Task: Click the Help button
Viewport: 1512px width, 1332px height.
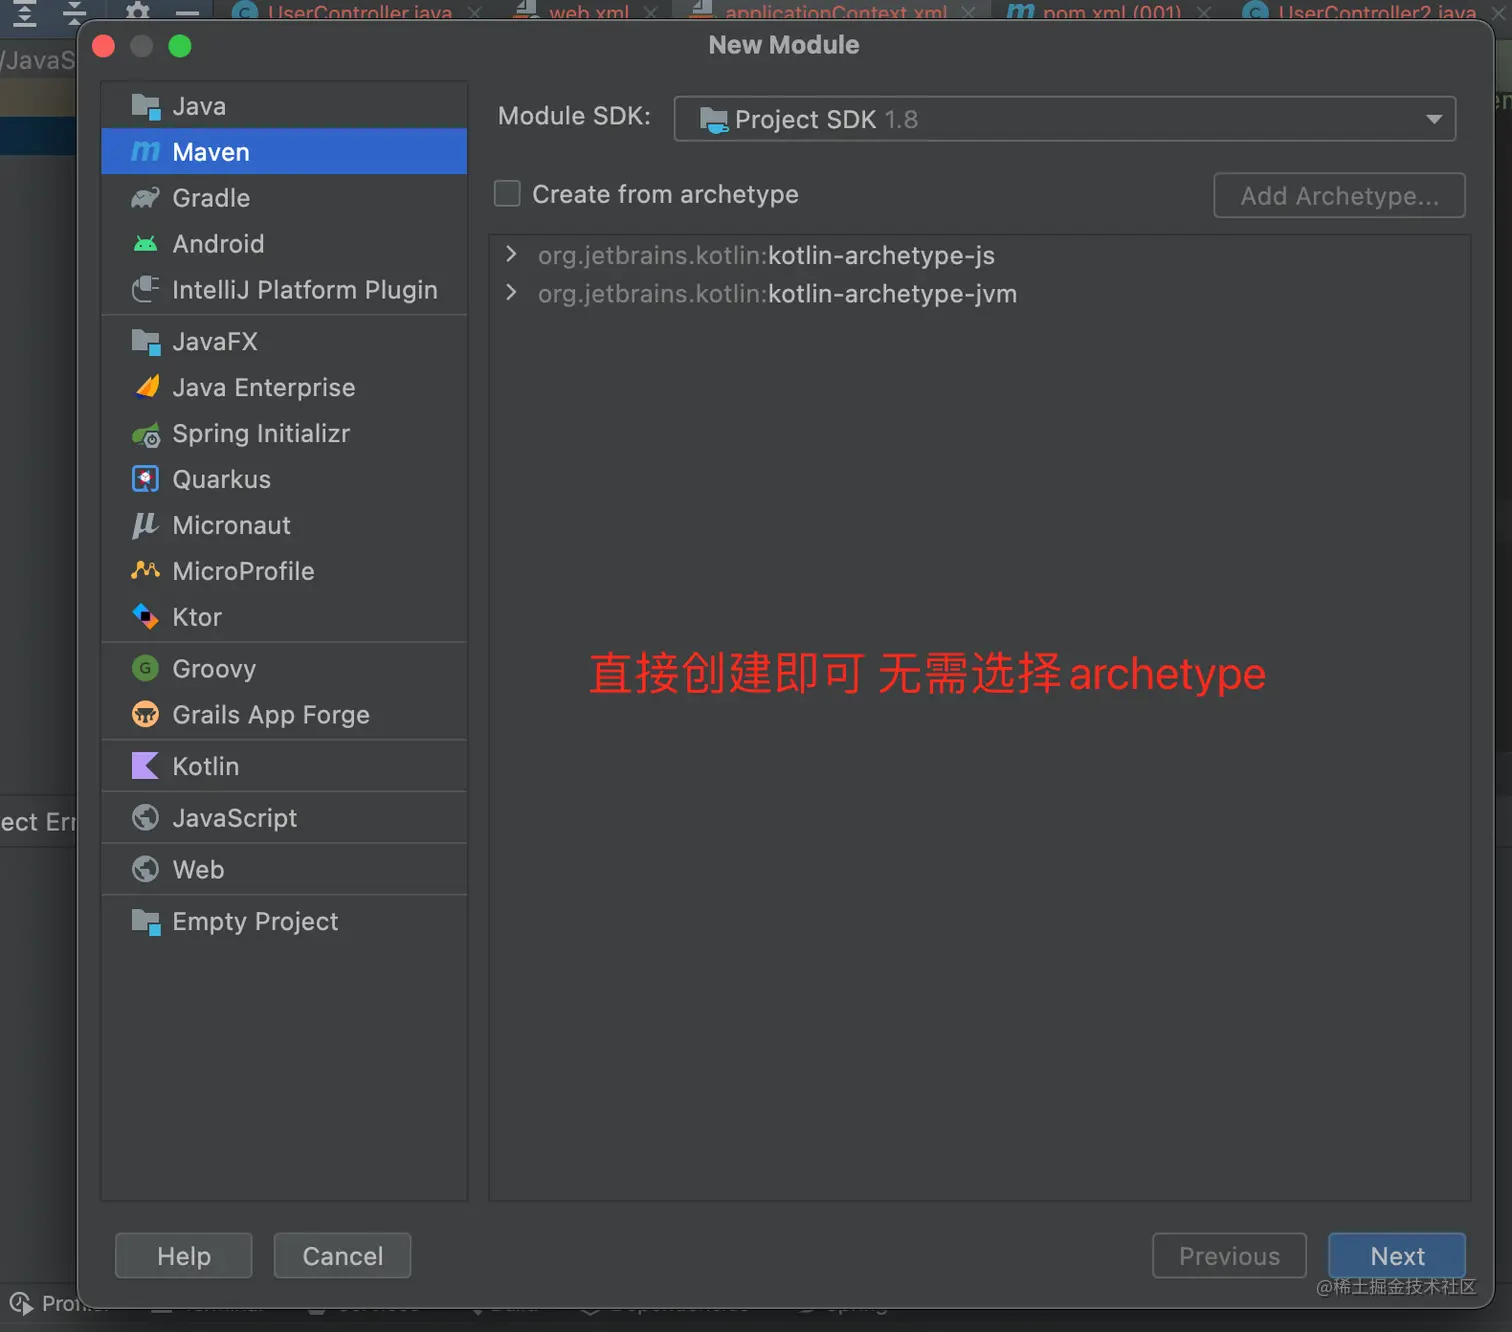Action: [x=184, y=1256]
